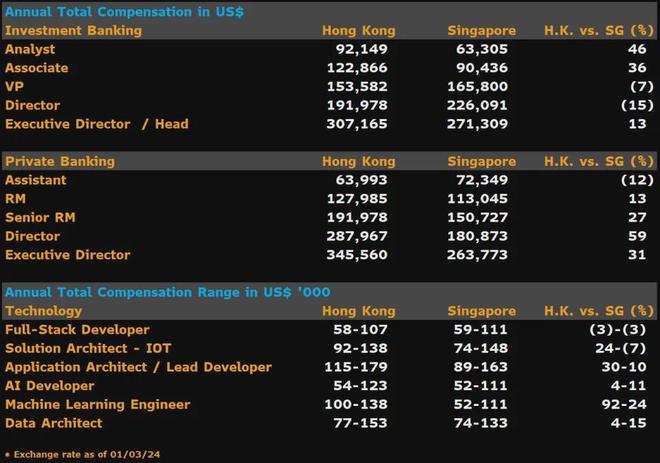660x463 pixels.
Task: Click the 'Associate' row label
Action: click(x=37, y=68)
